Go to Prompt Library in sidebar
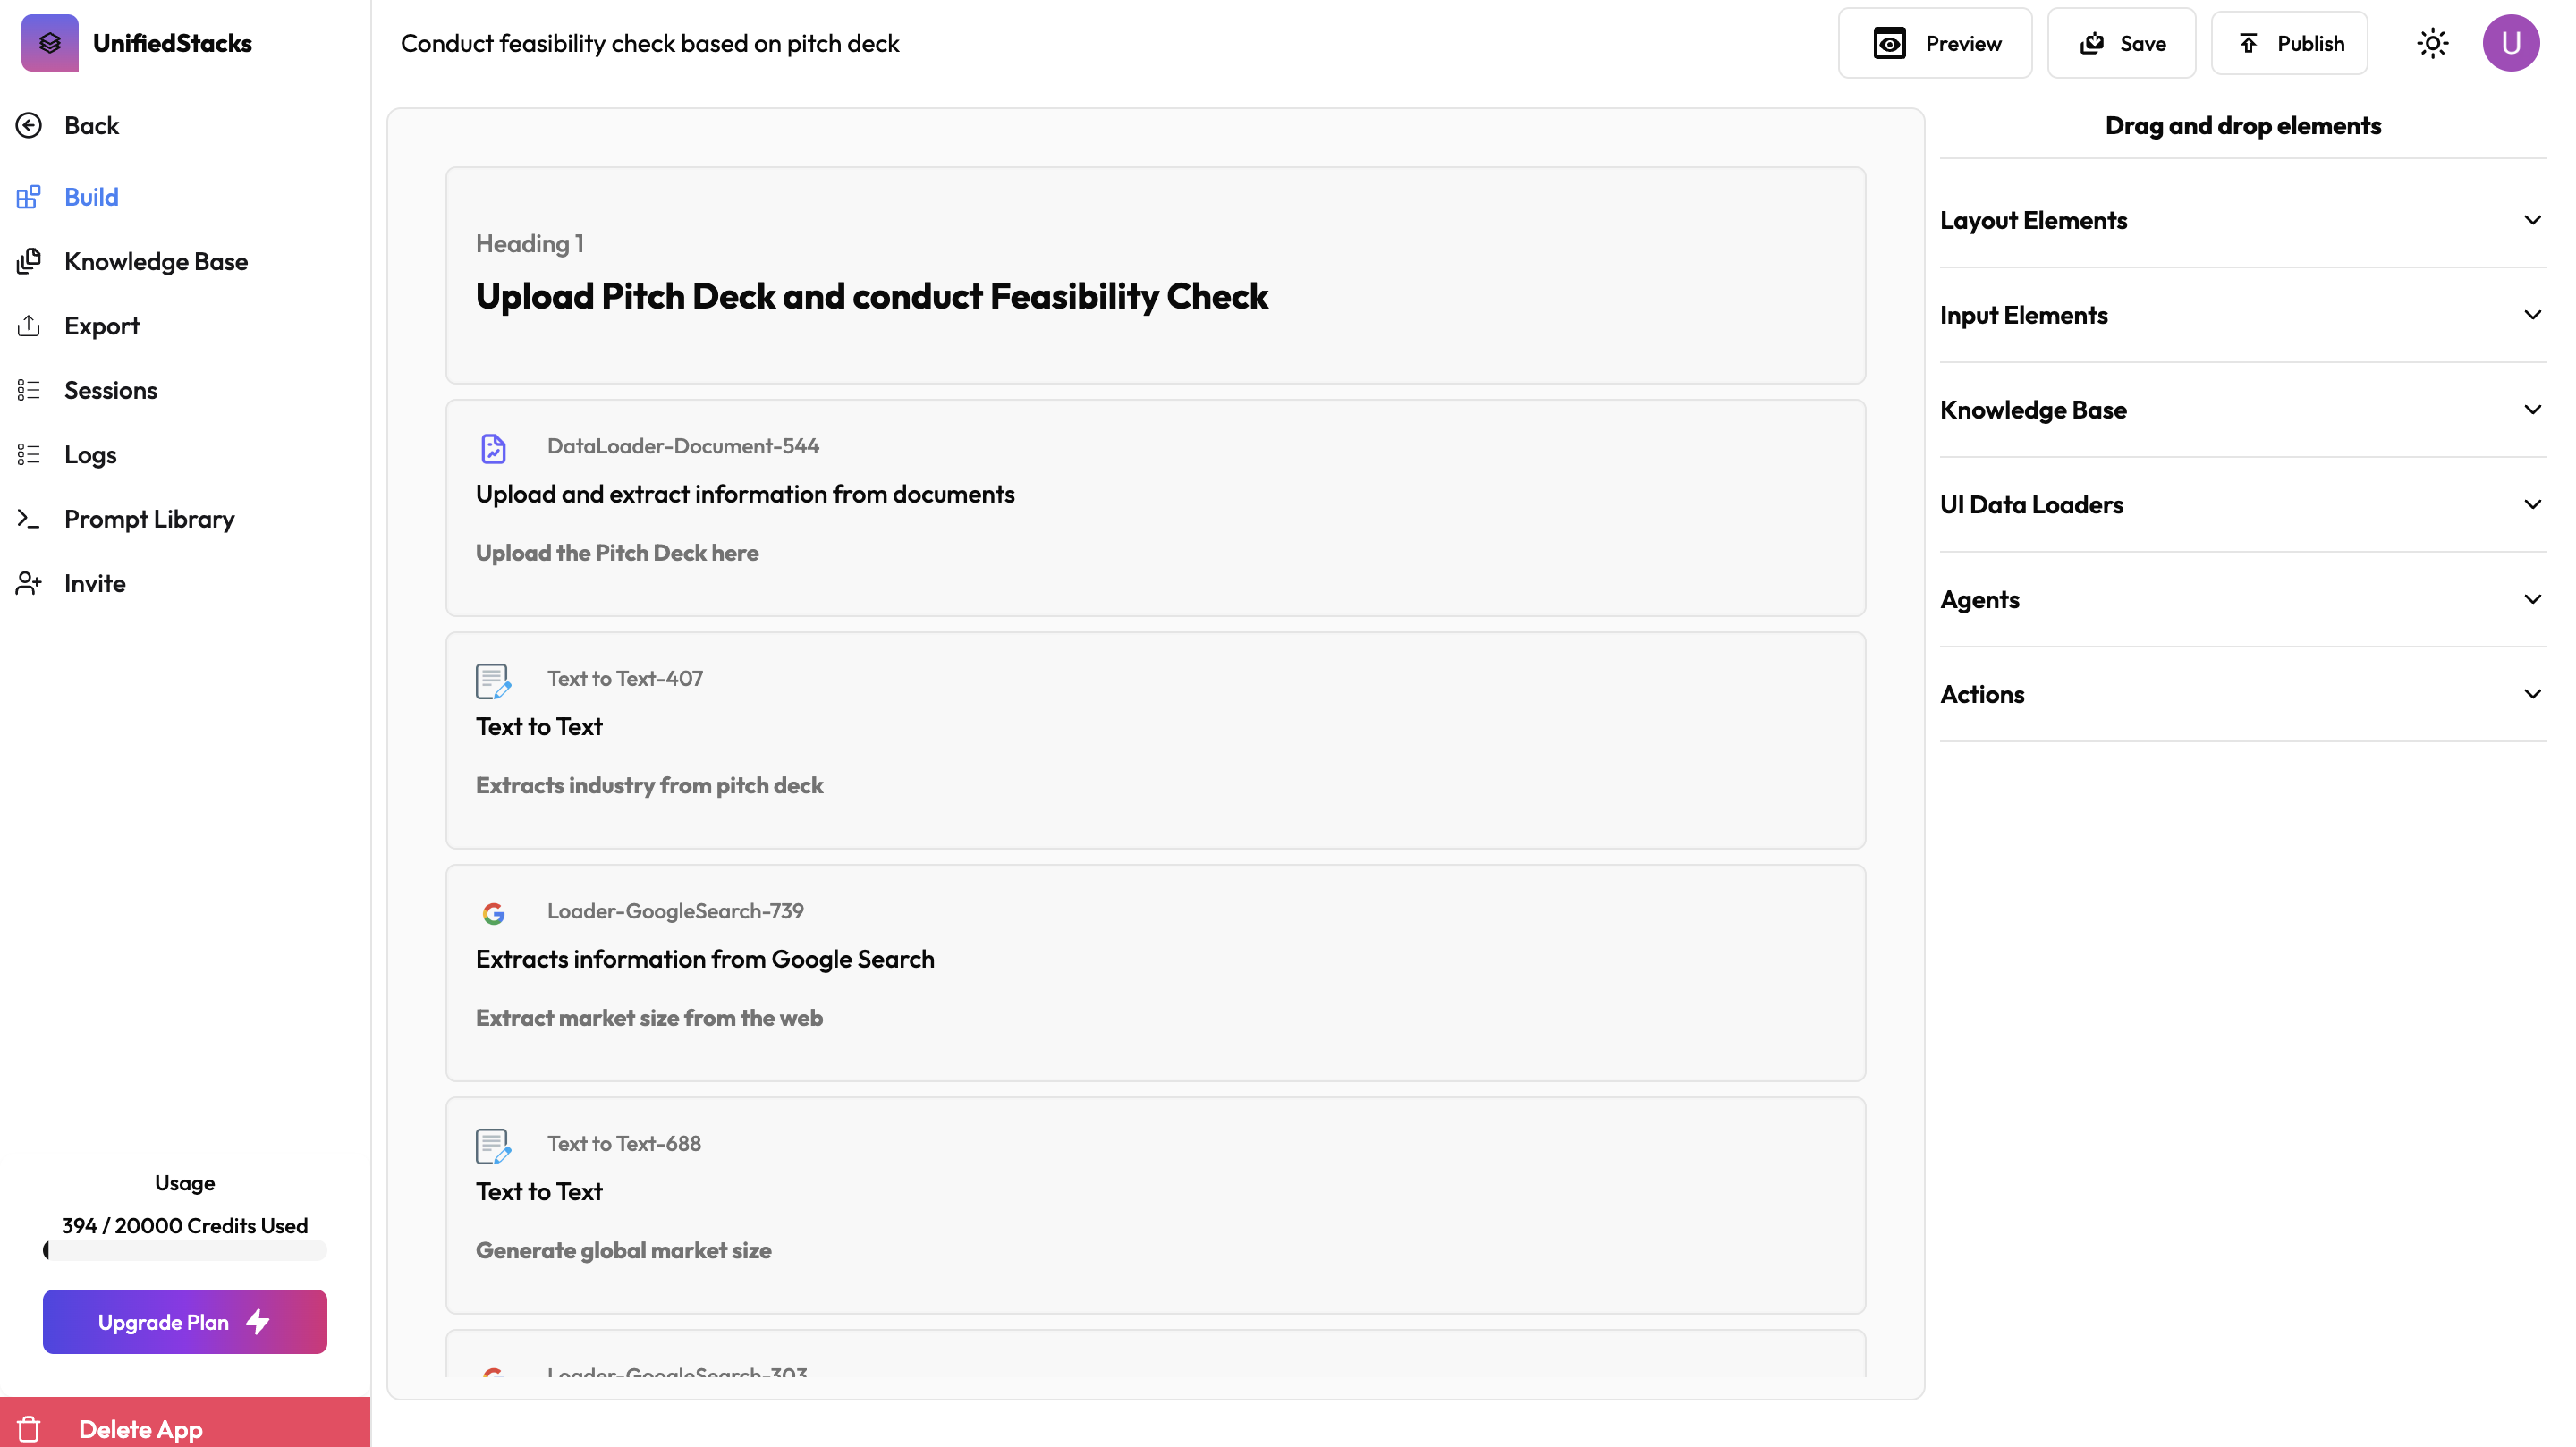 149,519
